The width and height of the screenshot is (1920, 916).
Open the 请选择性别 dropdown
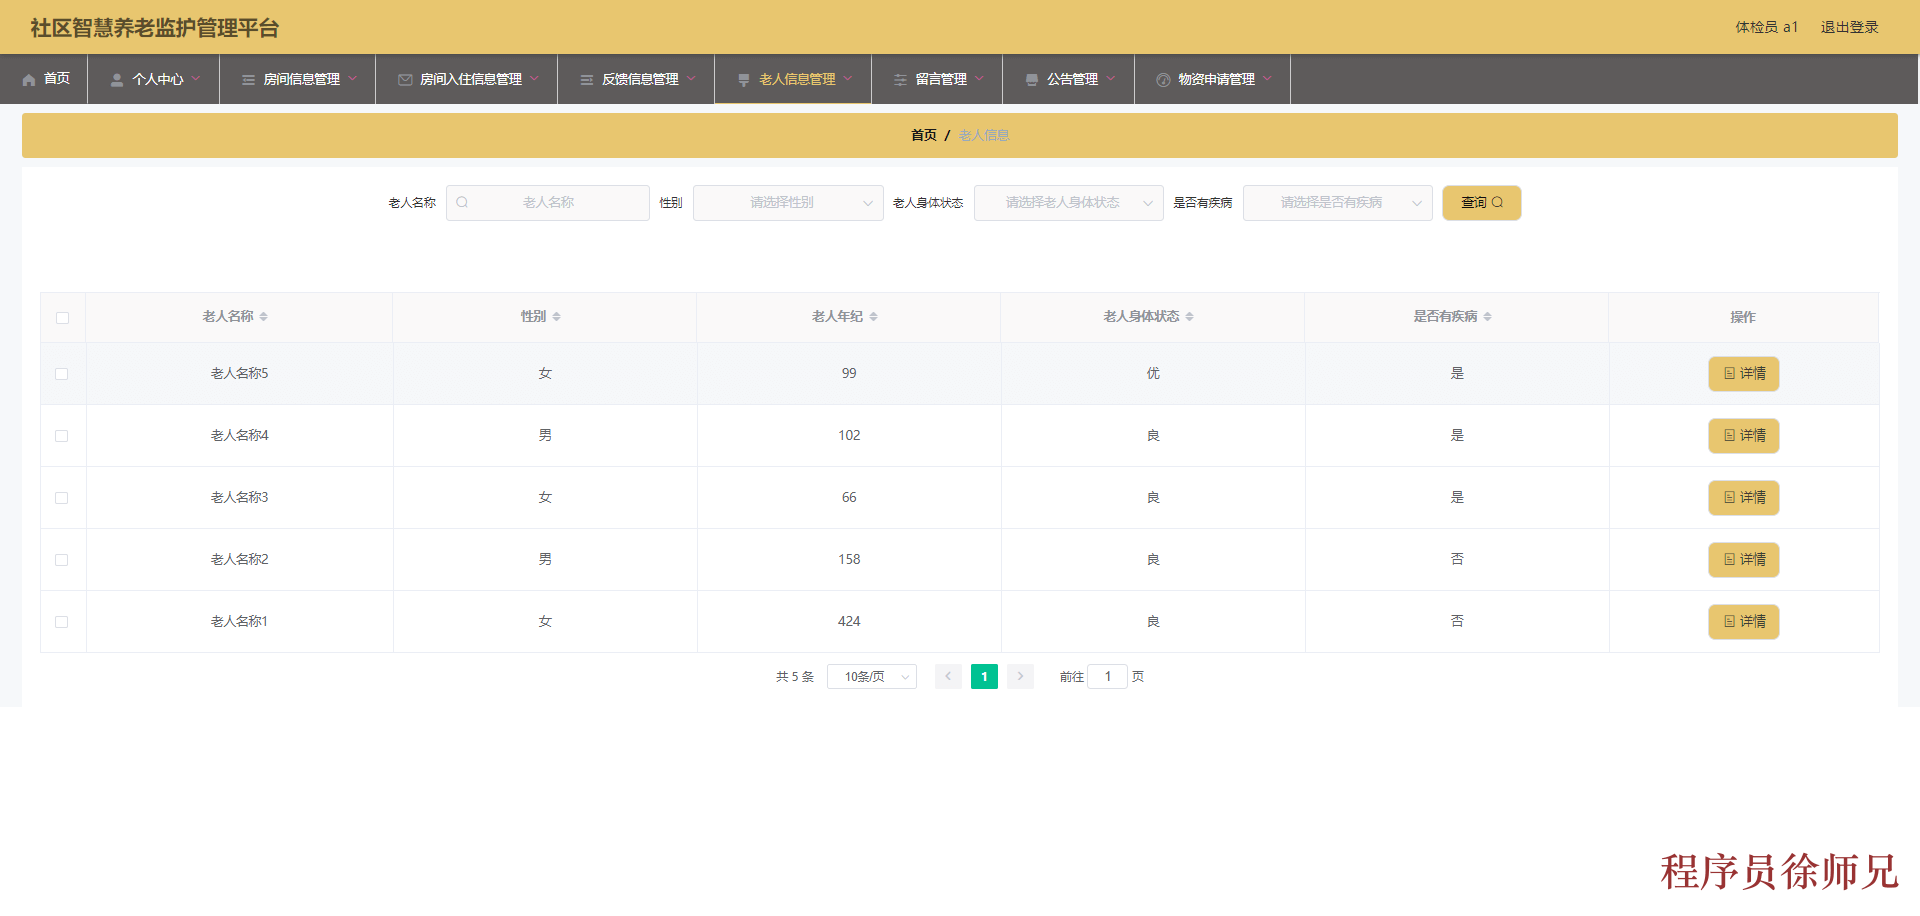point(787,202)
